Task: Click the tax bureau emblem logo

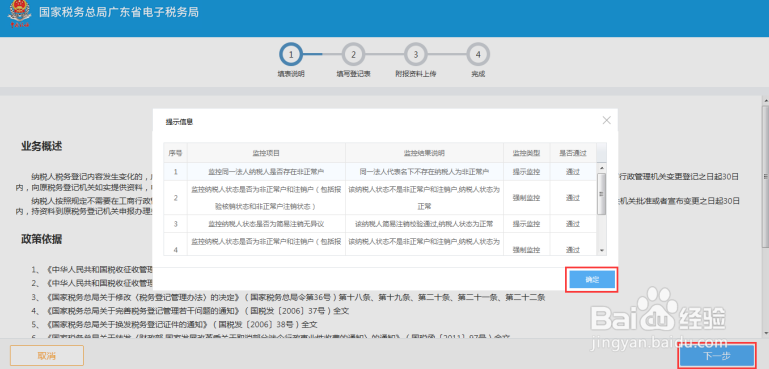Action: [19, 14]
